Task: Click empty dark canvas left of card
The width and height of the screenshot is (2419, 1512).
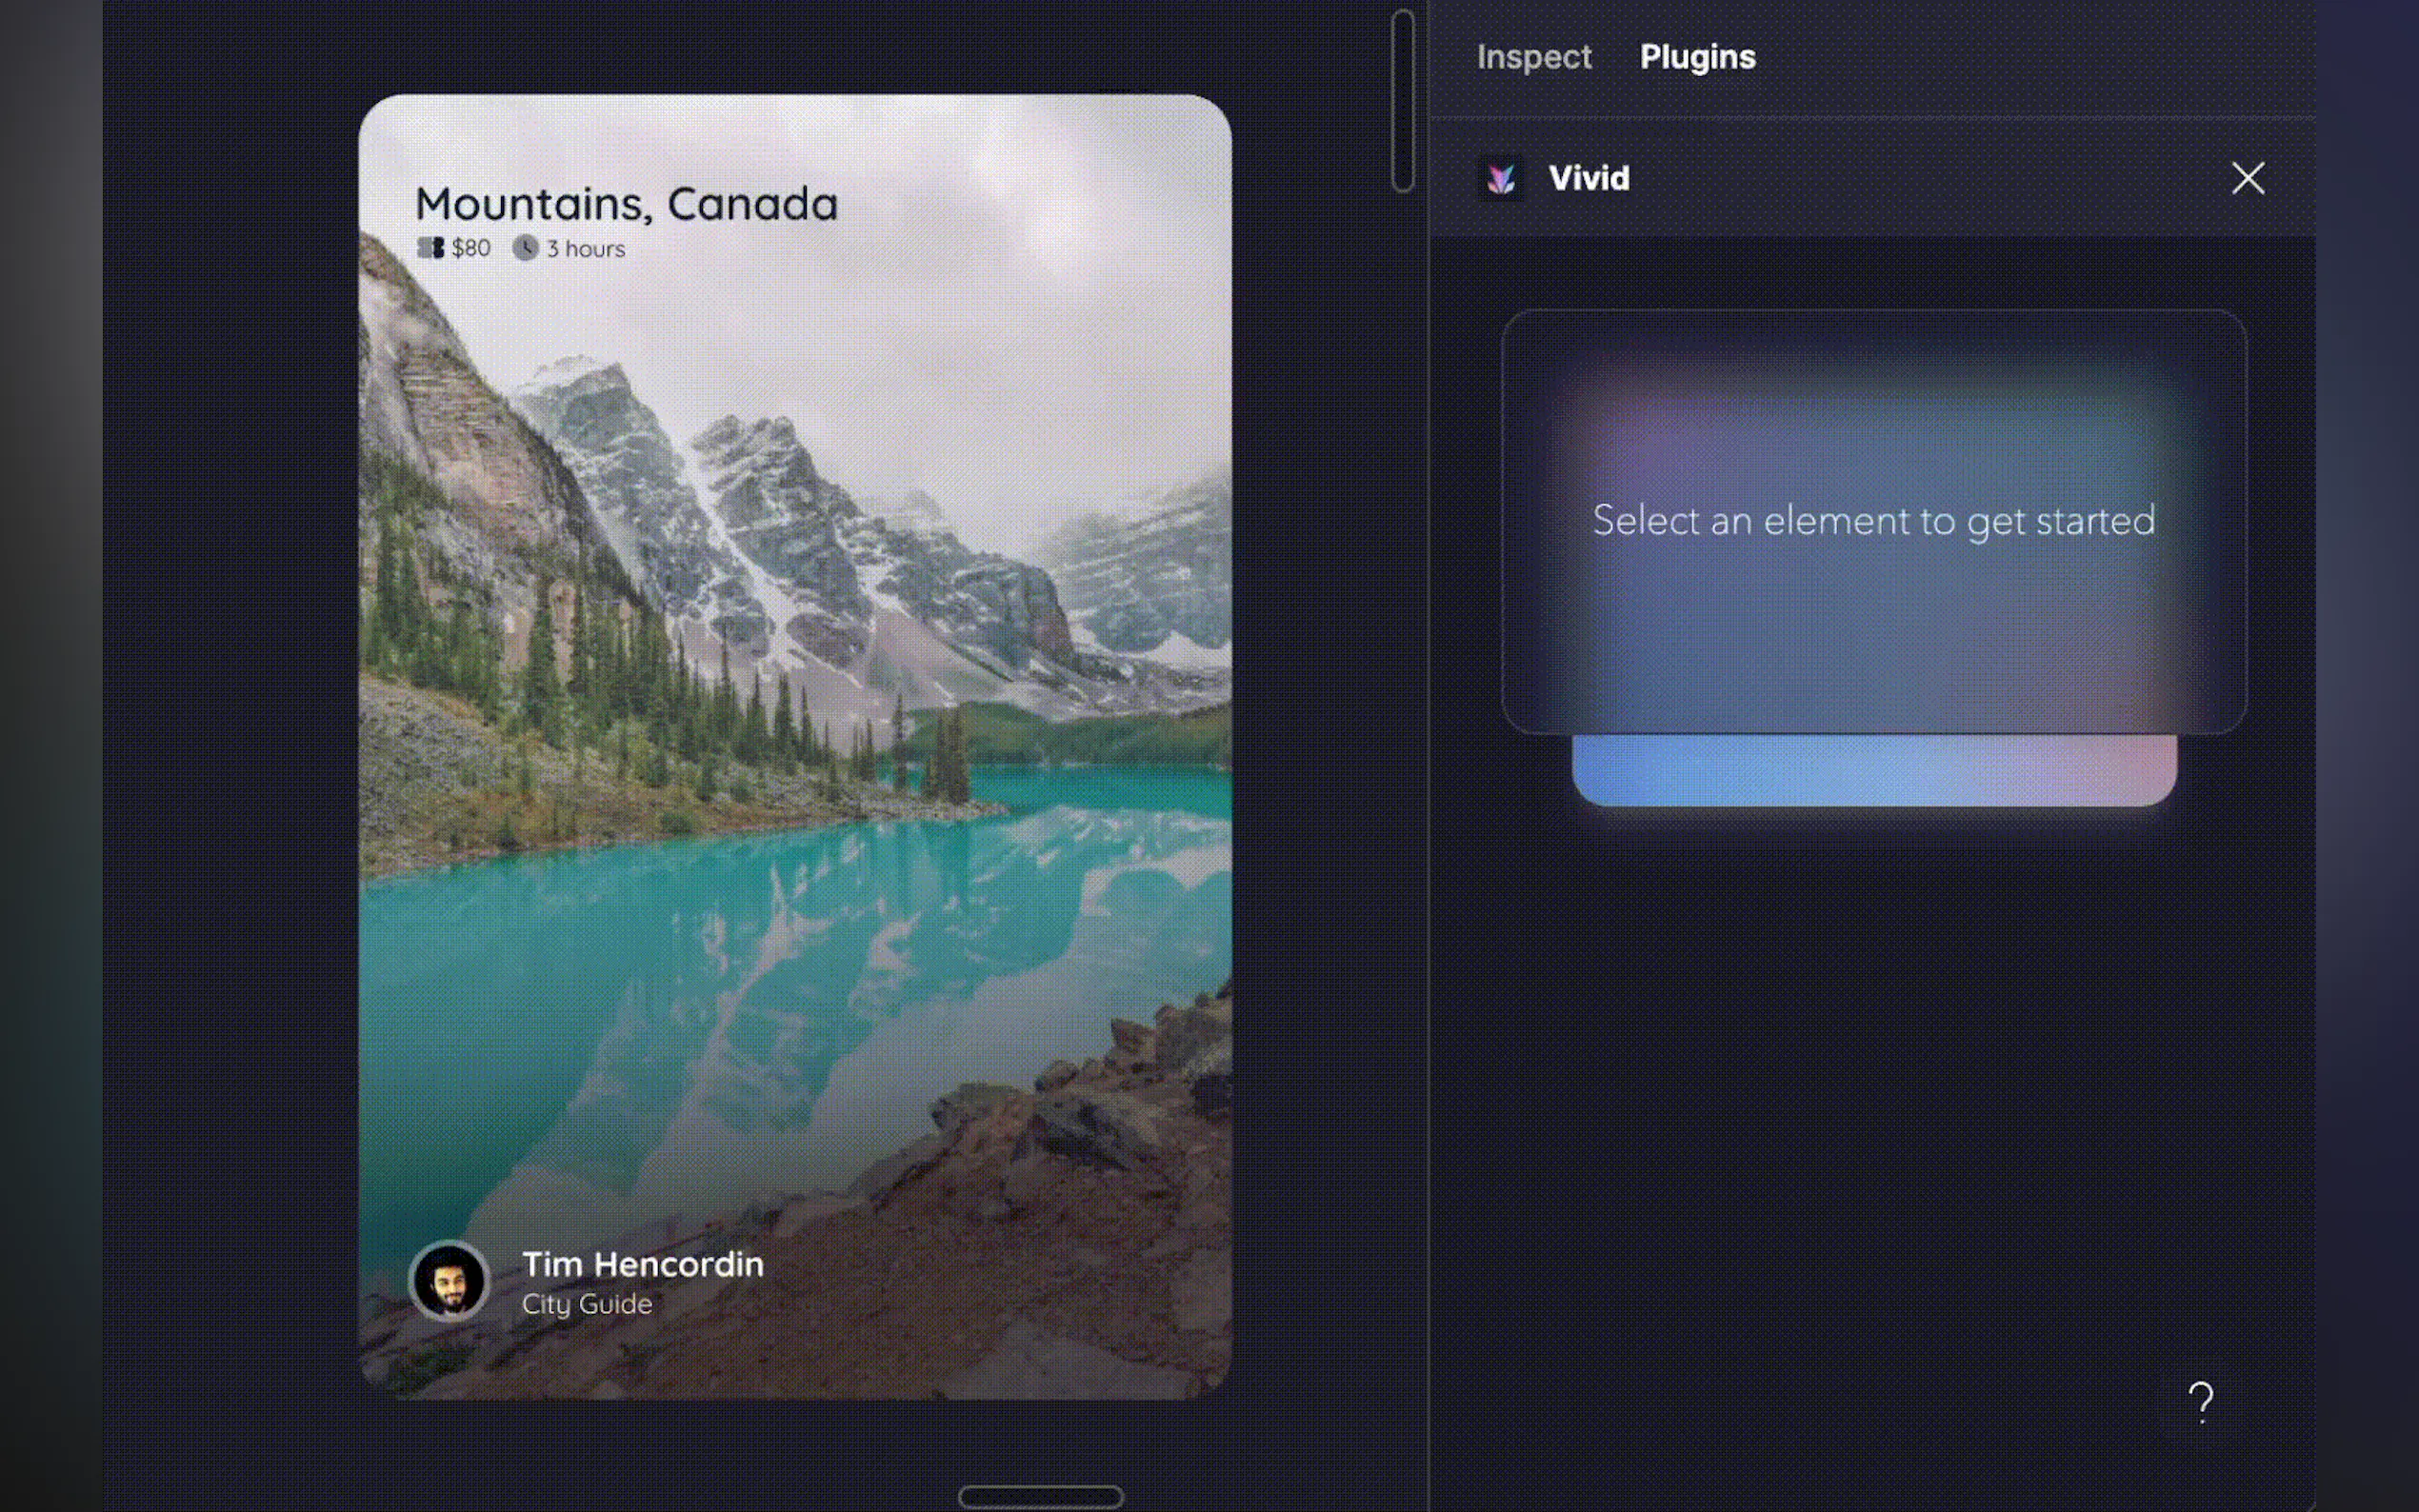Action: coord(230,750)
